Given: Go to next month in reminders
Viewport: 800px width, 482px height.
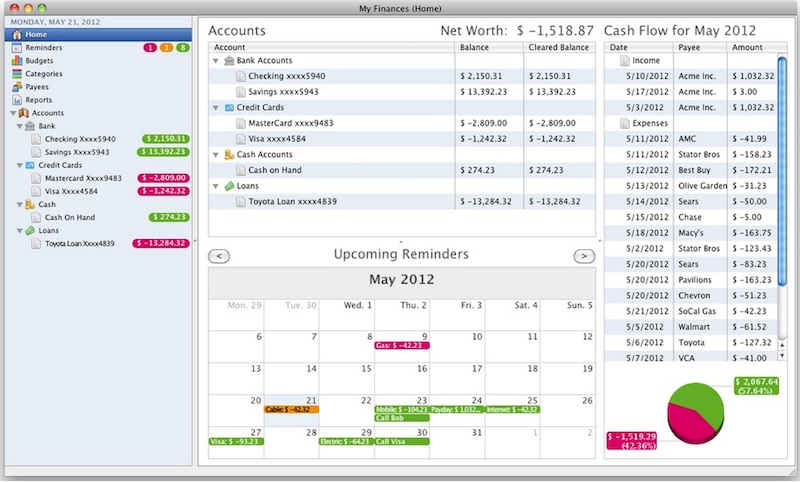Looking at the screenshot, I should [x=583, y=256].
